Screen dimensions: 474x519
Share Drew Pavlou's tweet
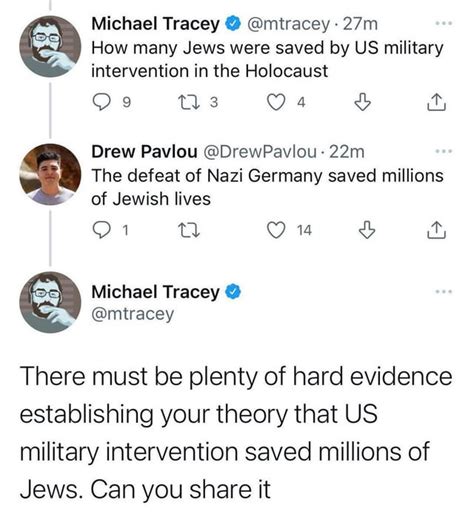coord(436,230)
